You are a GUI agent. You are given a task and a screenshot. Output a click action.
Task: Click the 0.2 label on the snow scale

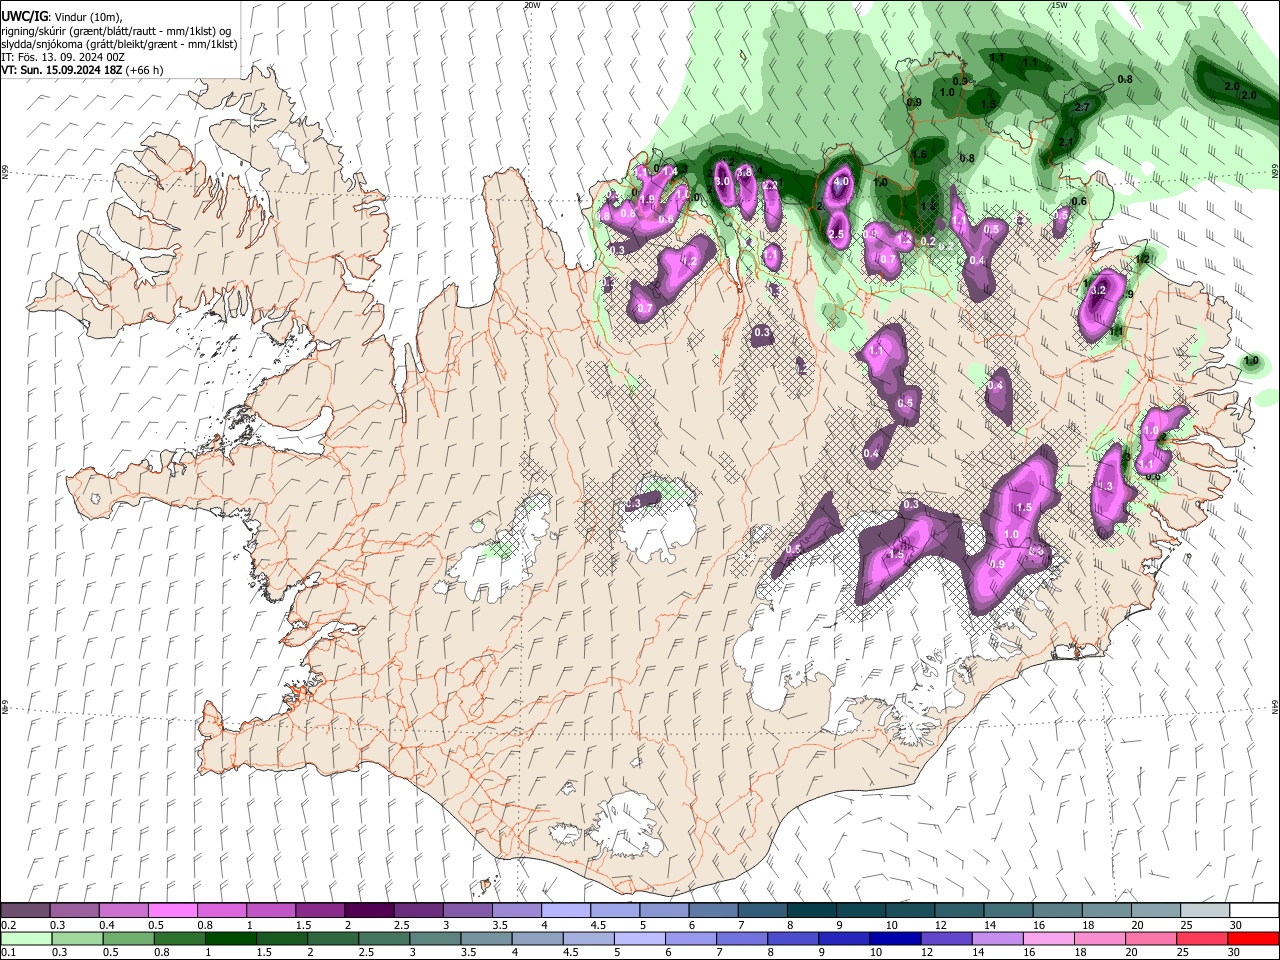[x=8, y=925]
